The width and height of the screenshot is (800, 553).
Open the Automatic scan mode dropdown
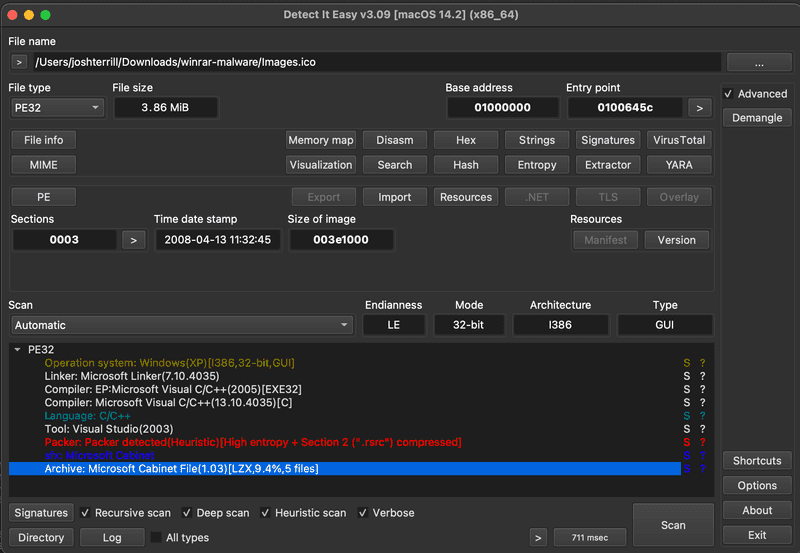181,325
